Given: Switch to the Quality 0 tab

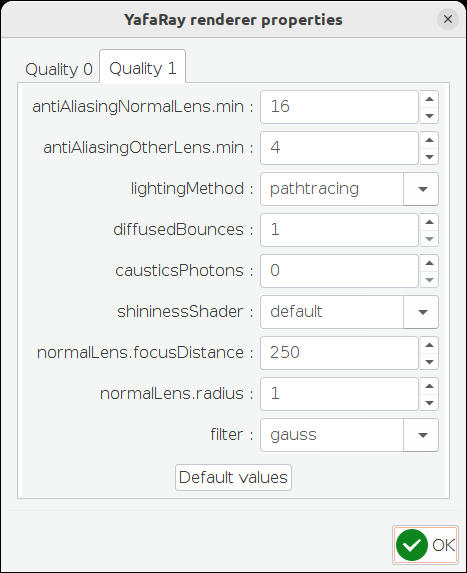Looking at the screenshot, I should pyautogui.click(x=58, y=69).
